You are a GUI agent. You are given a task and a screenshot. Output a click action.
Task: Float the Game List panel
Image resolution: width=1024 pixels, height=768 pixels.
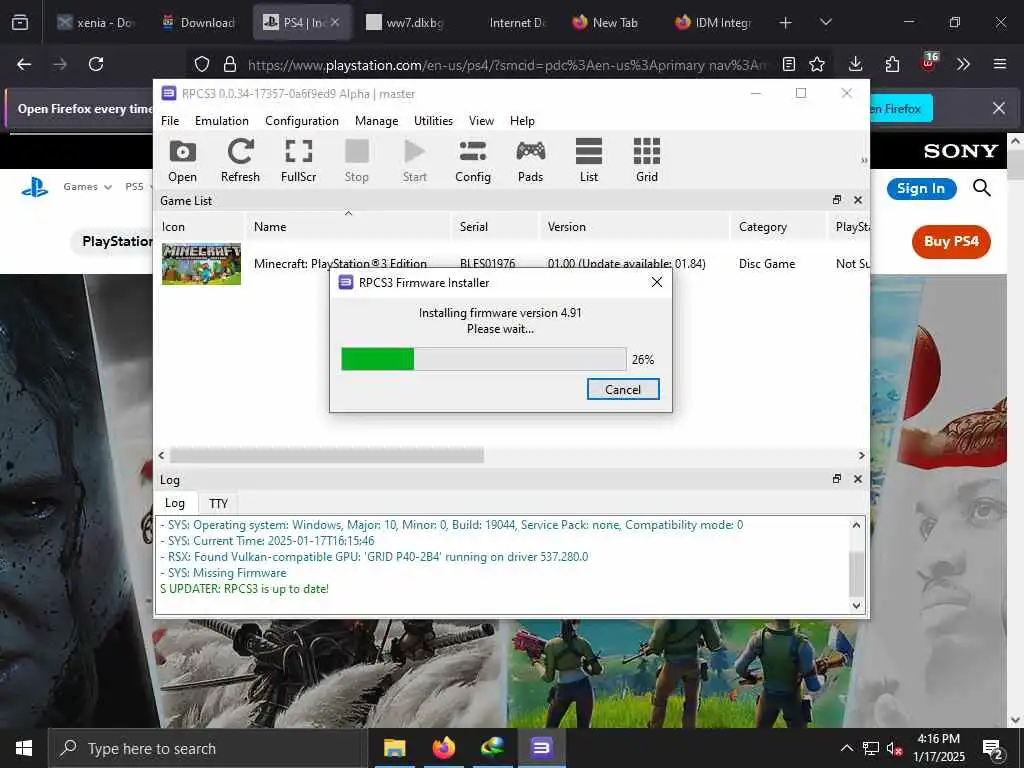(x=837, y=200)
